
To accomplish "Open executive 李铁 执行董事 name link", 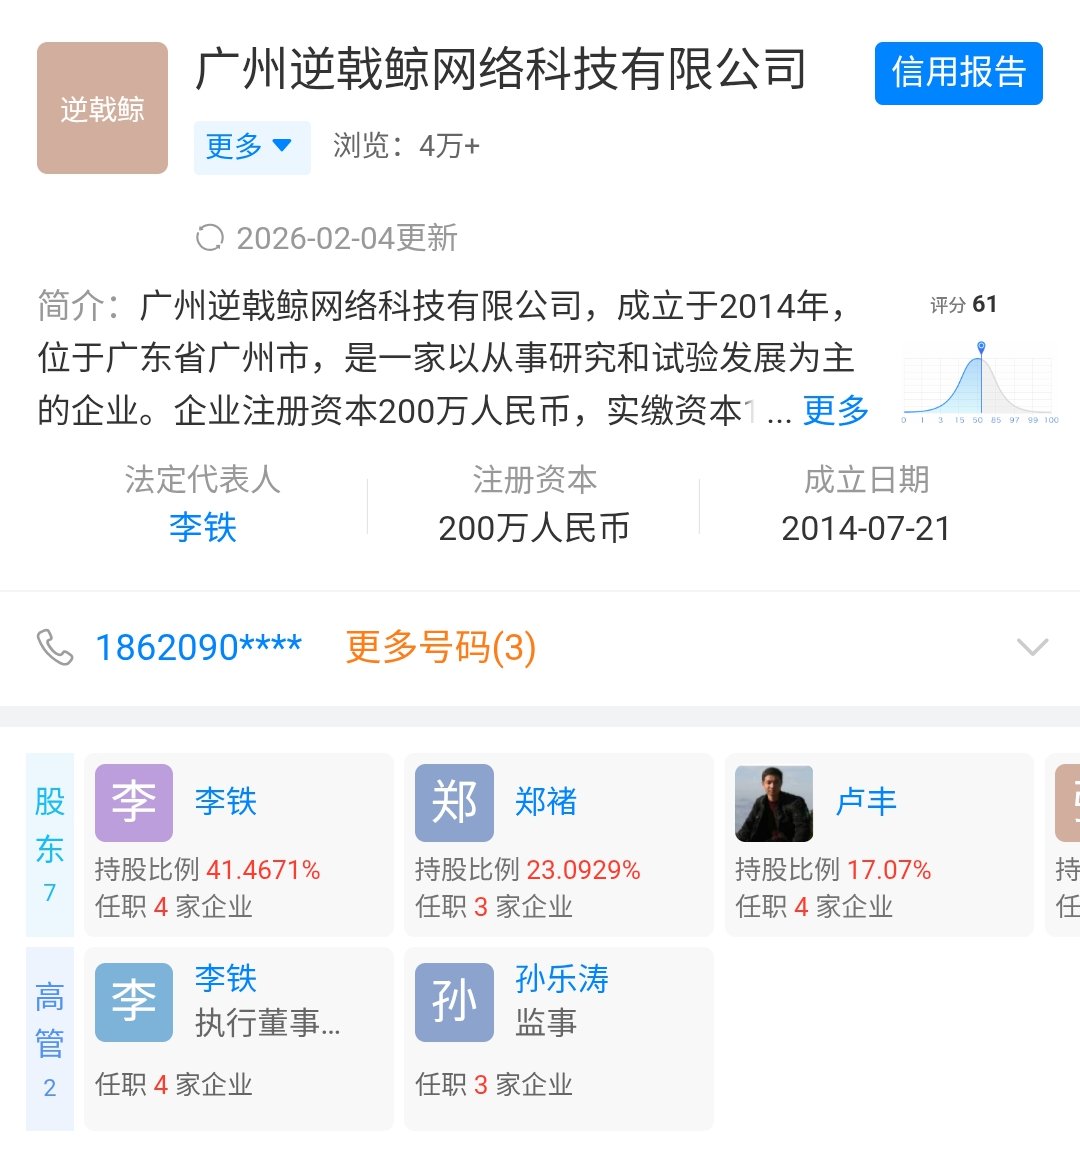I will pyautogui.click(x=226, y=979).
